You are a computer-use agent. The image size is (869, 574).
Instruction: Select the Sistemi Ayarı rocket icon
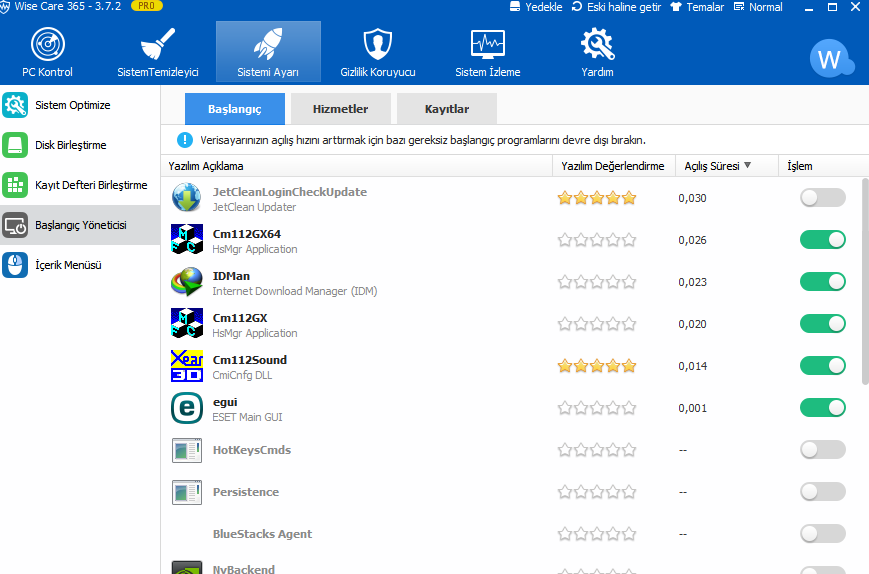coord(268,44)
